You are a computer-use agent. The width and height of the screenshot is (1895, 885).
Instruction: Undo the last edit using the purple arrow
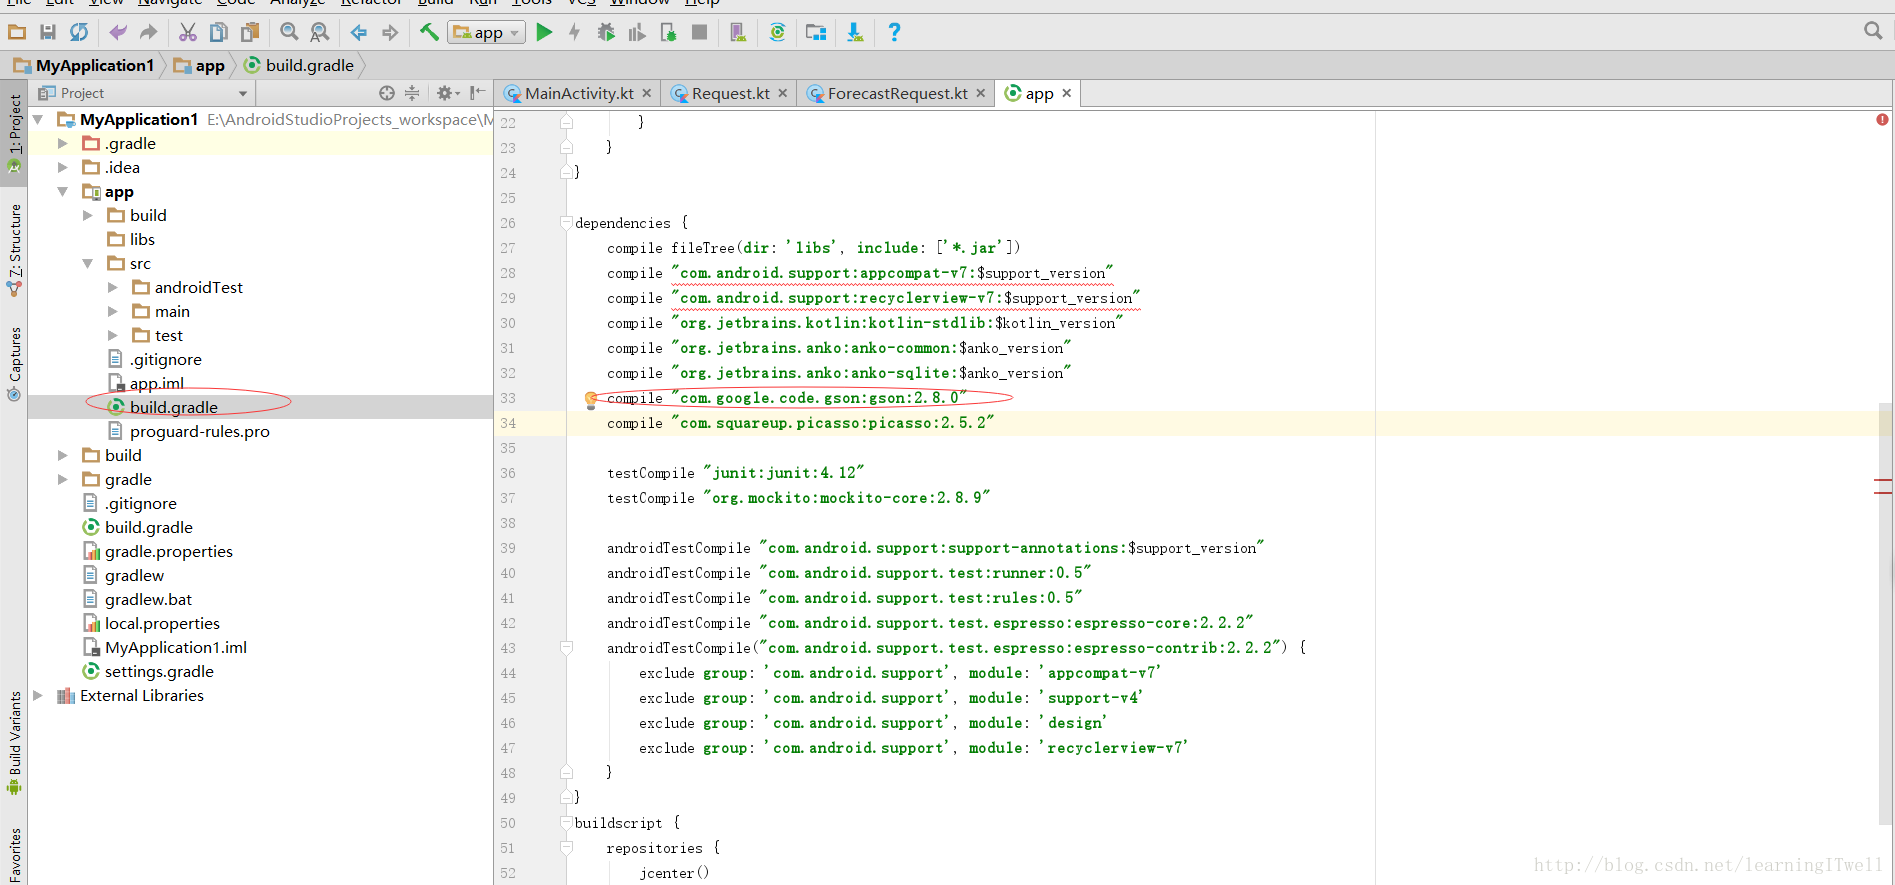pyautogui.click(x=118, y=32)
